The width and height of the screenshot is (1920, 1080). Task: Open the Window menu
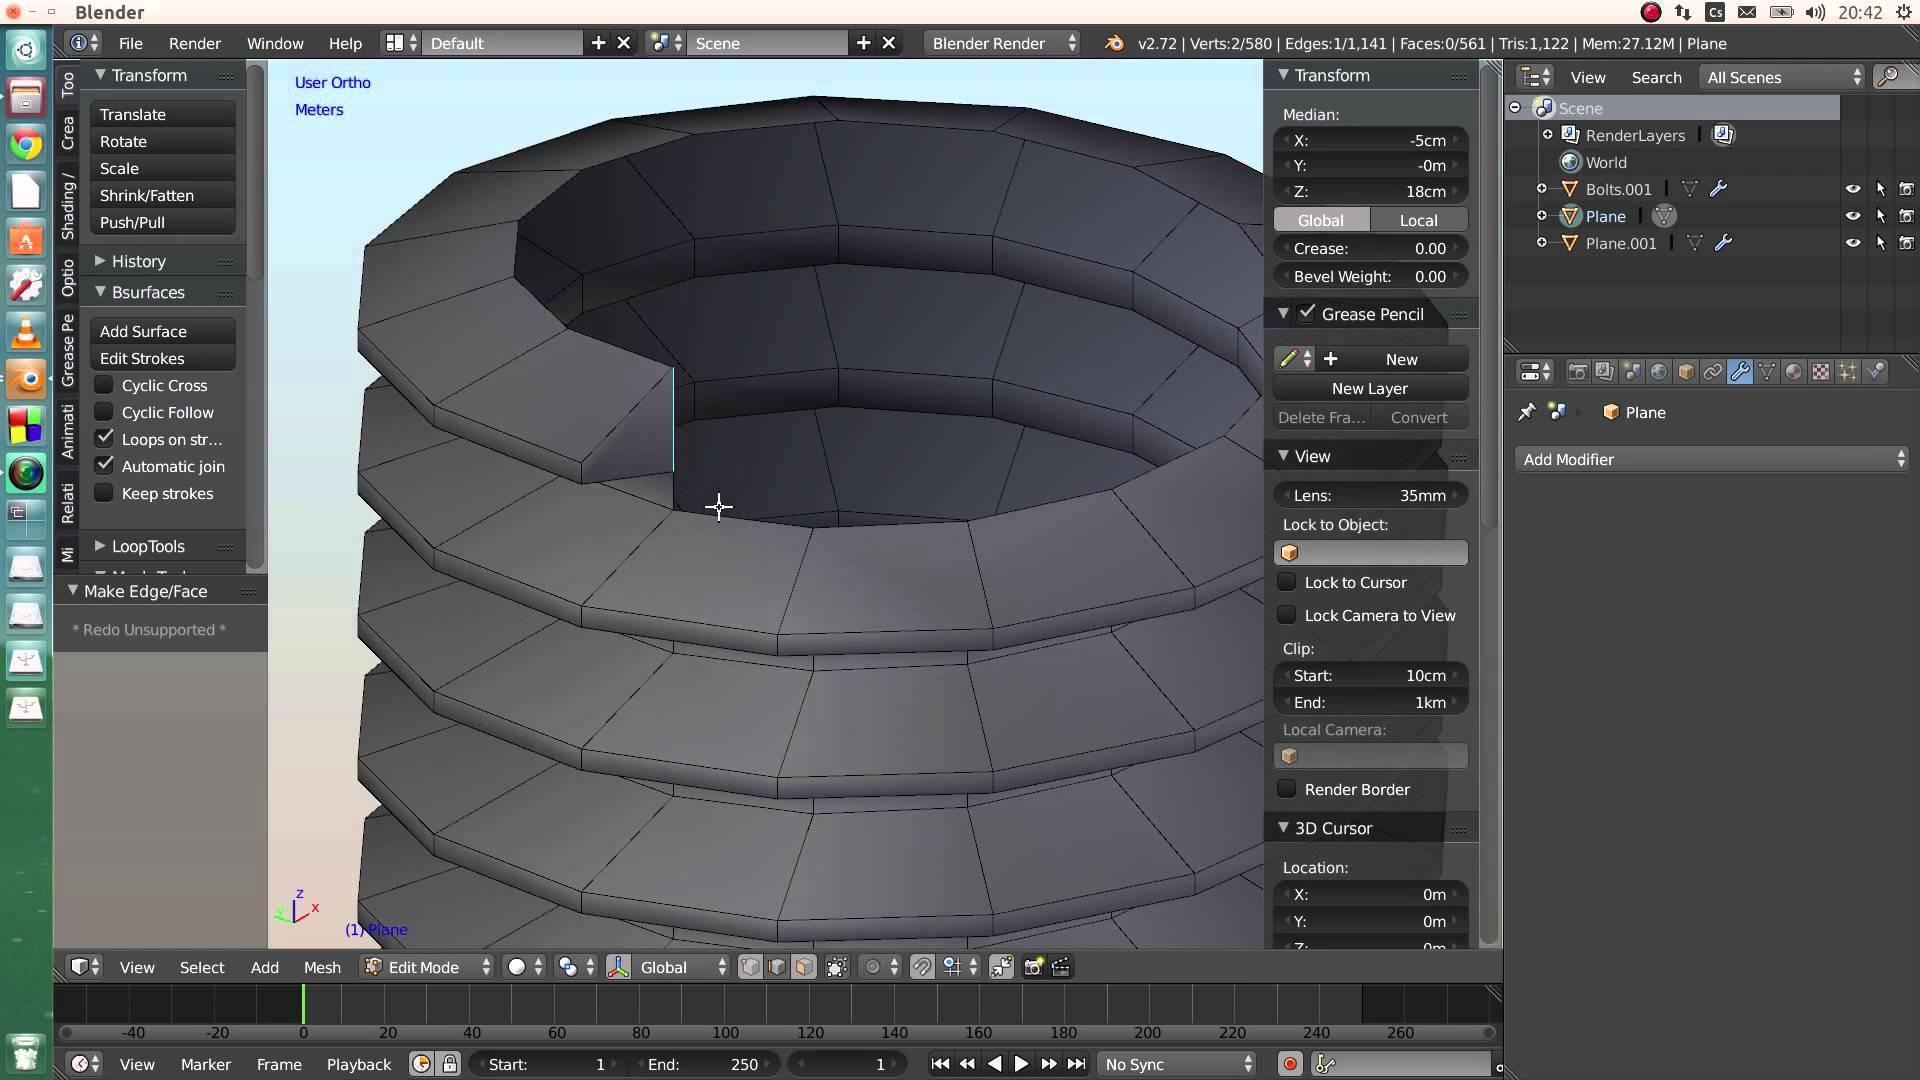click(x=275, y=43)
